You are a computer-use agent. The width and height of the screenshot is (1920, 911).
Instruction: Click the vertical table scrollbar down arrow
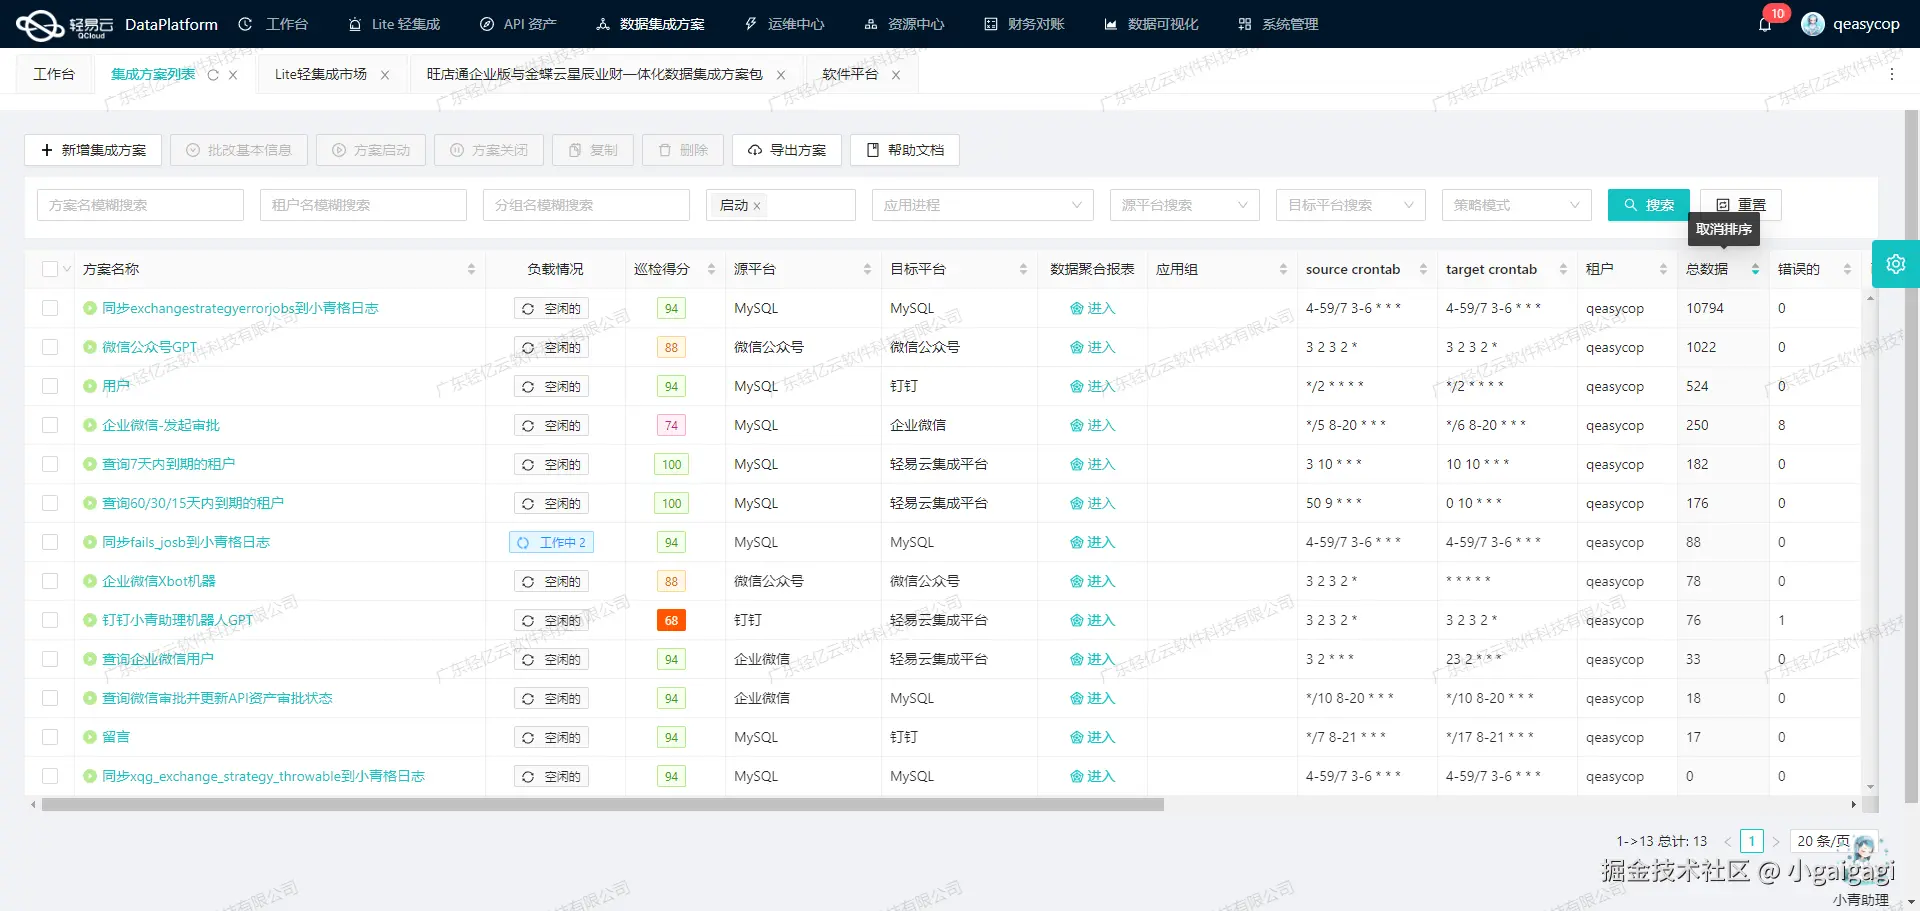pos(1870,788)
